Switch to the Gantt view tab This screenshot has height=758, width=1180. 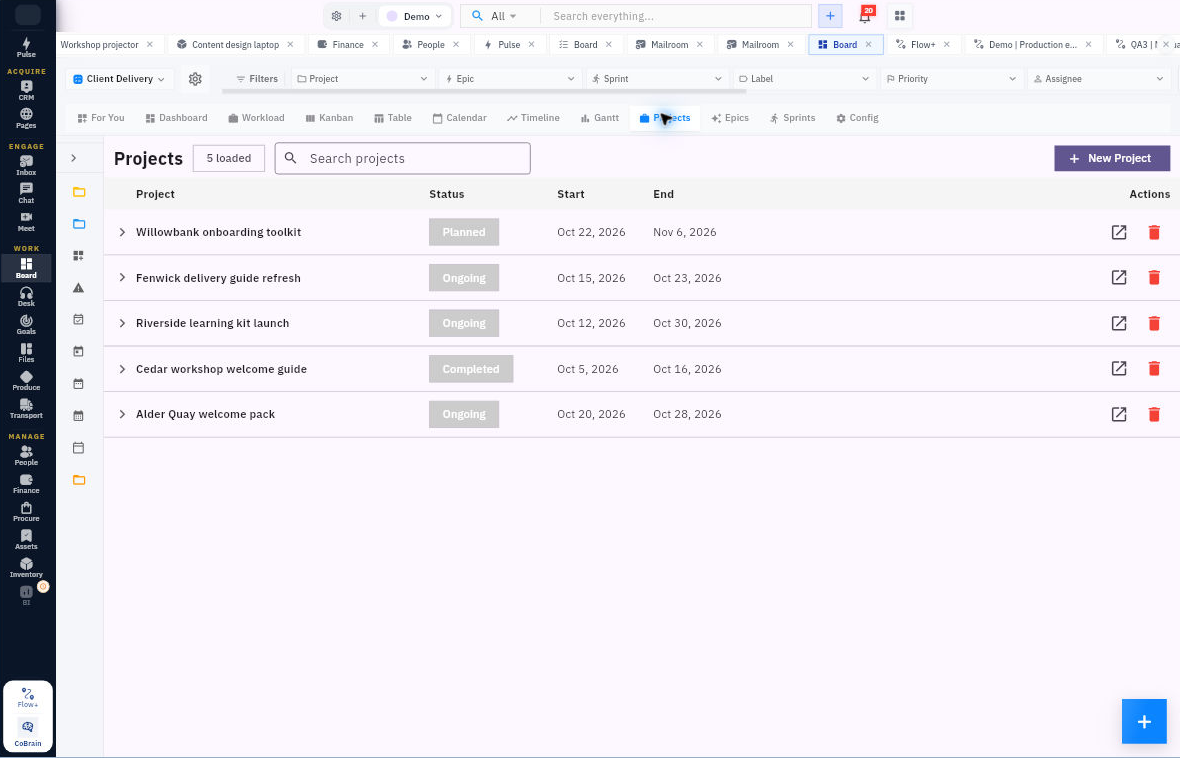599,117
